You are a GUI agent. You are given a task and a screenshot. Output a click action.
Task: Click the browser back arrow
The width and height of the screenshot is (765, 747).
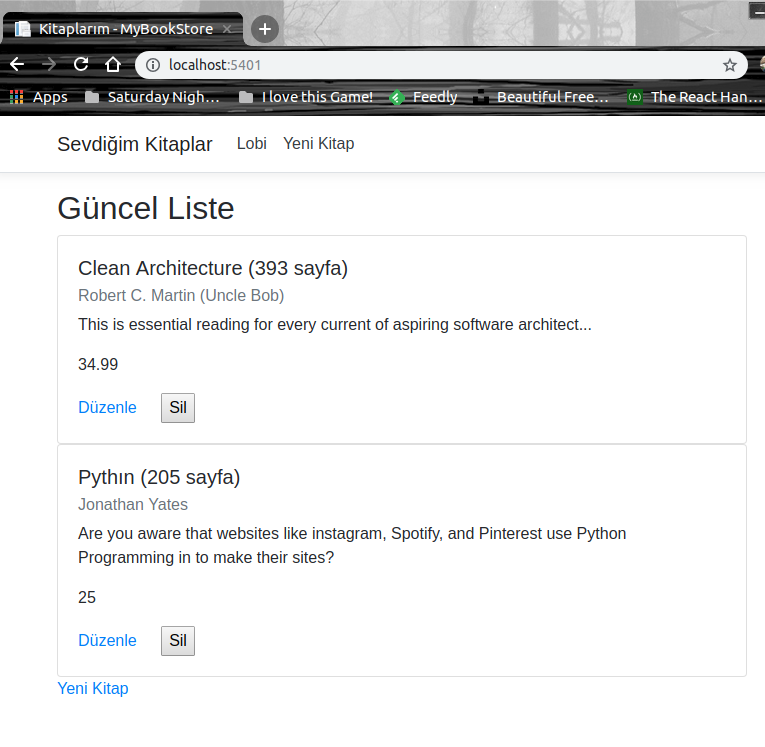tap(17, 65)
